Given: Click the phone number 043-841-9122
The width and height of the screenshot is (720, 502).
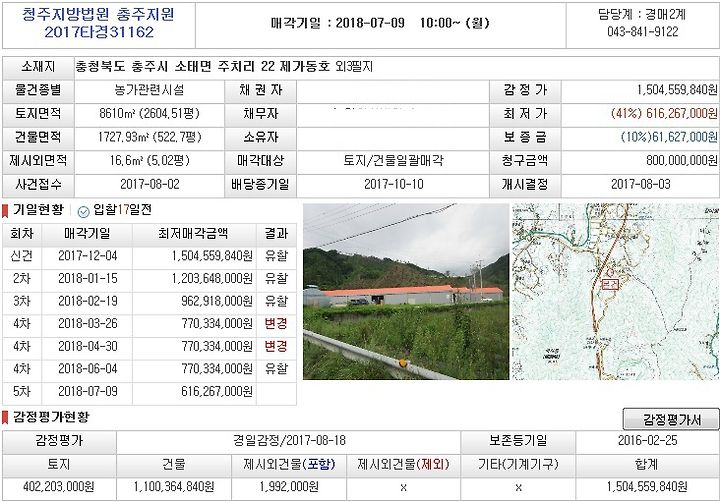Looking at the screenshot, I should pyautogui.click(x=642, y=32).
